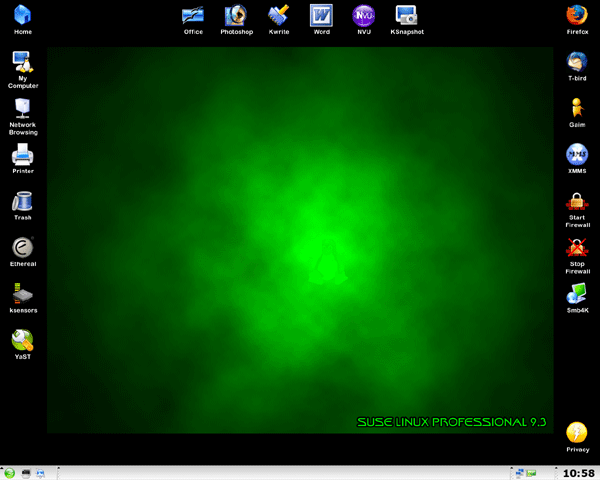Screen dimensions: 600x480
Task: Click the network tray icon
Action: (x=520, y=473)
